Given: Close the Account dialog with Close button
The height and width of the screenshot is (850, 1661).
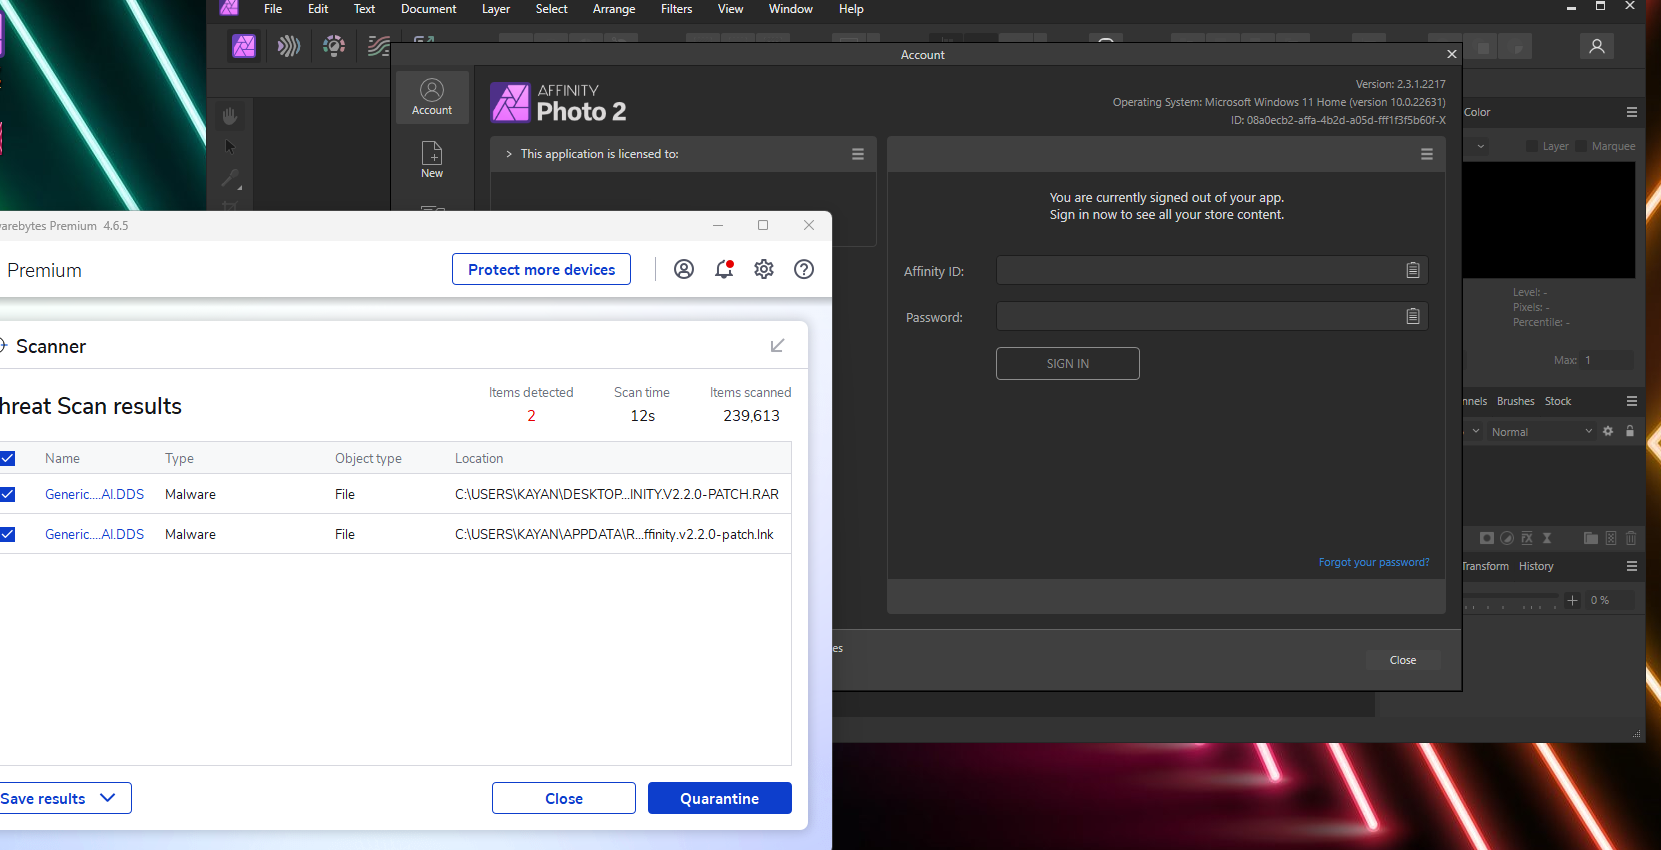Looking at the screenshot, I should (1403, 660).
